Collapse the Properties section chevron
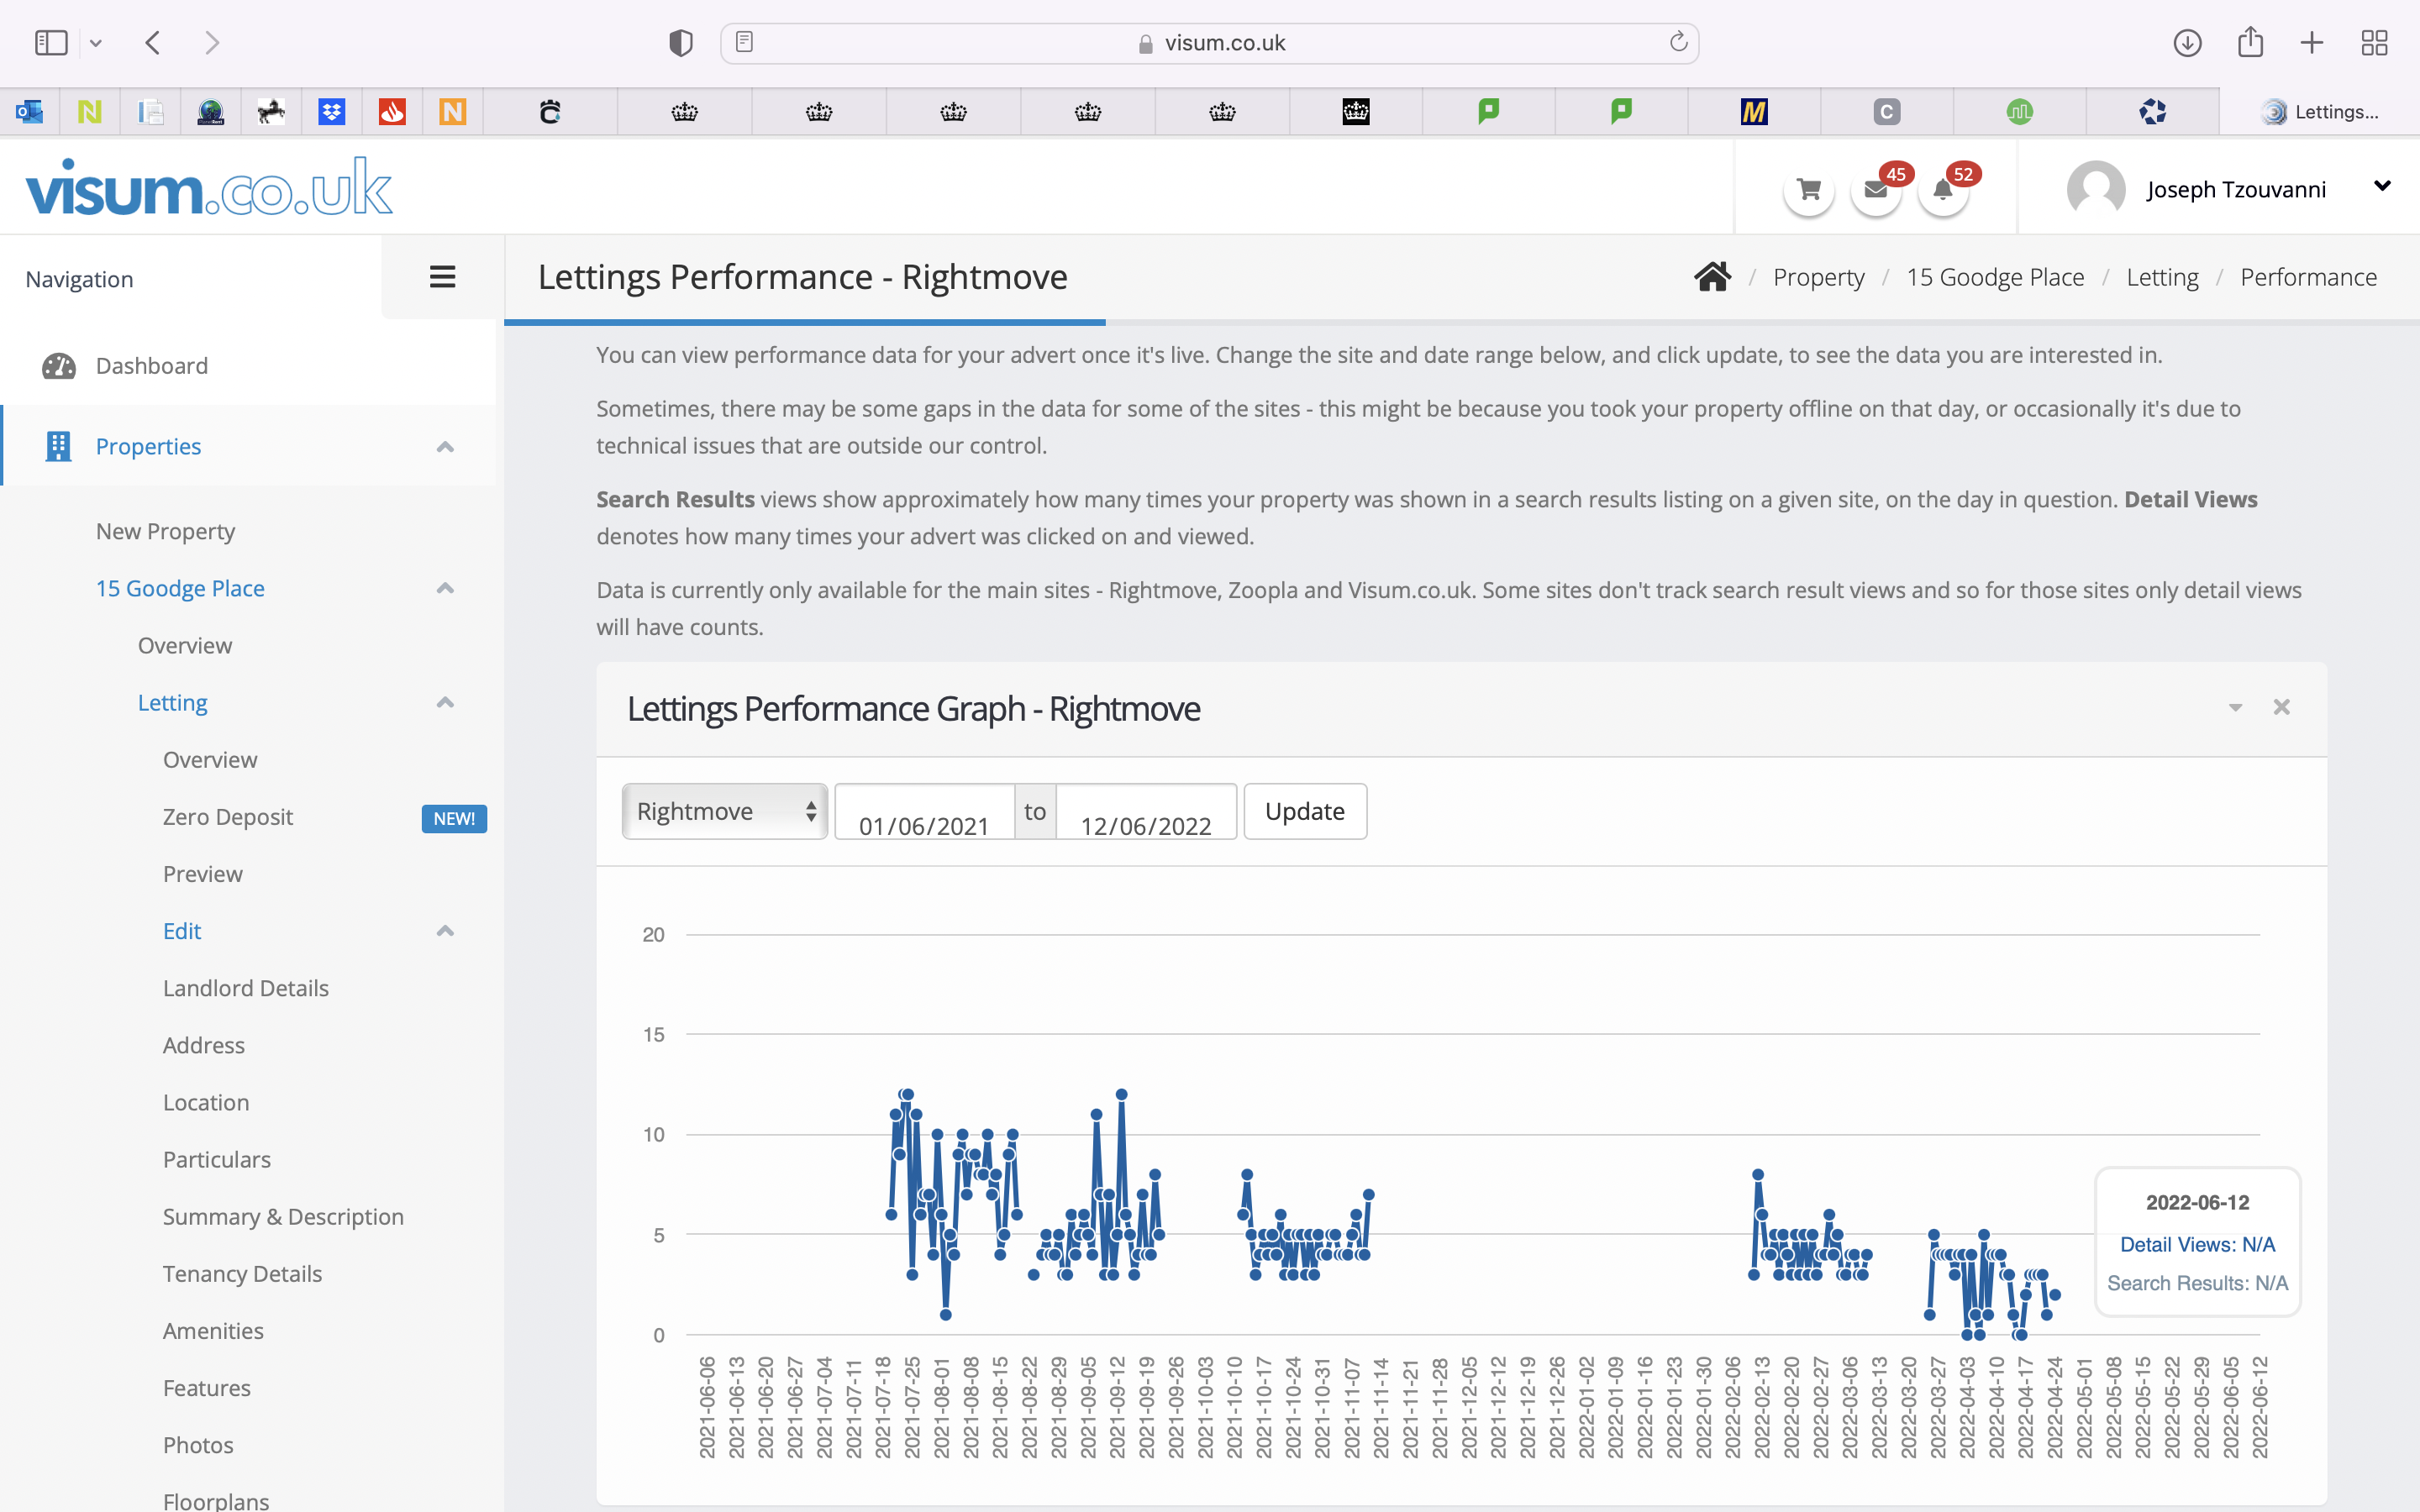Screen dimensions: 2420x1512 tap(445, 447)
